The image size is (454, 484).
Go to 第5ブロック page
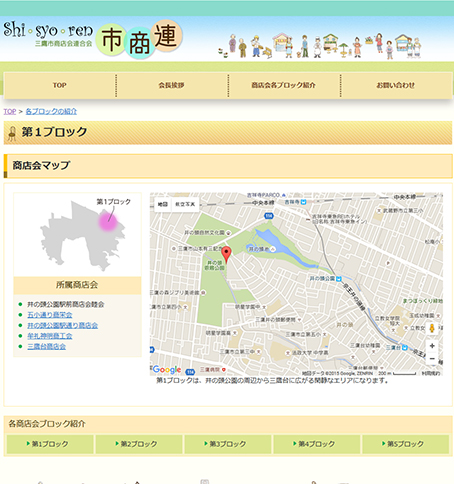point(405,444)
